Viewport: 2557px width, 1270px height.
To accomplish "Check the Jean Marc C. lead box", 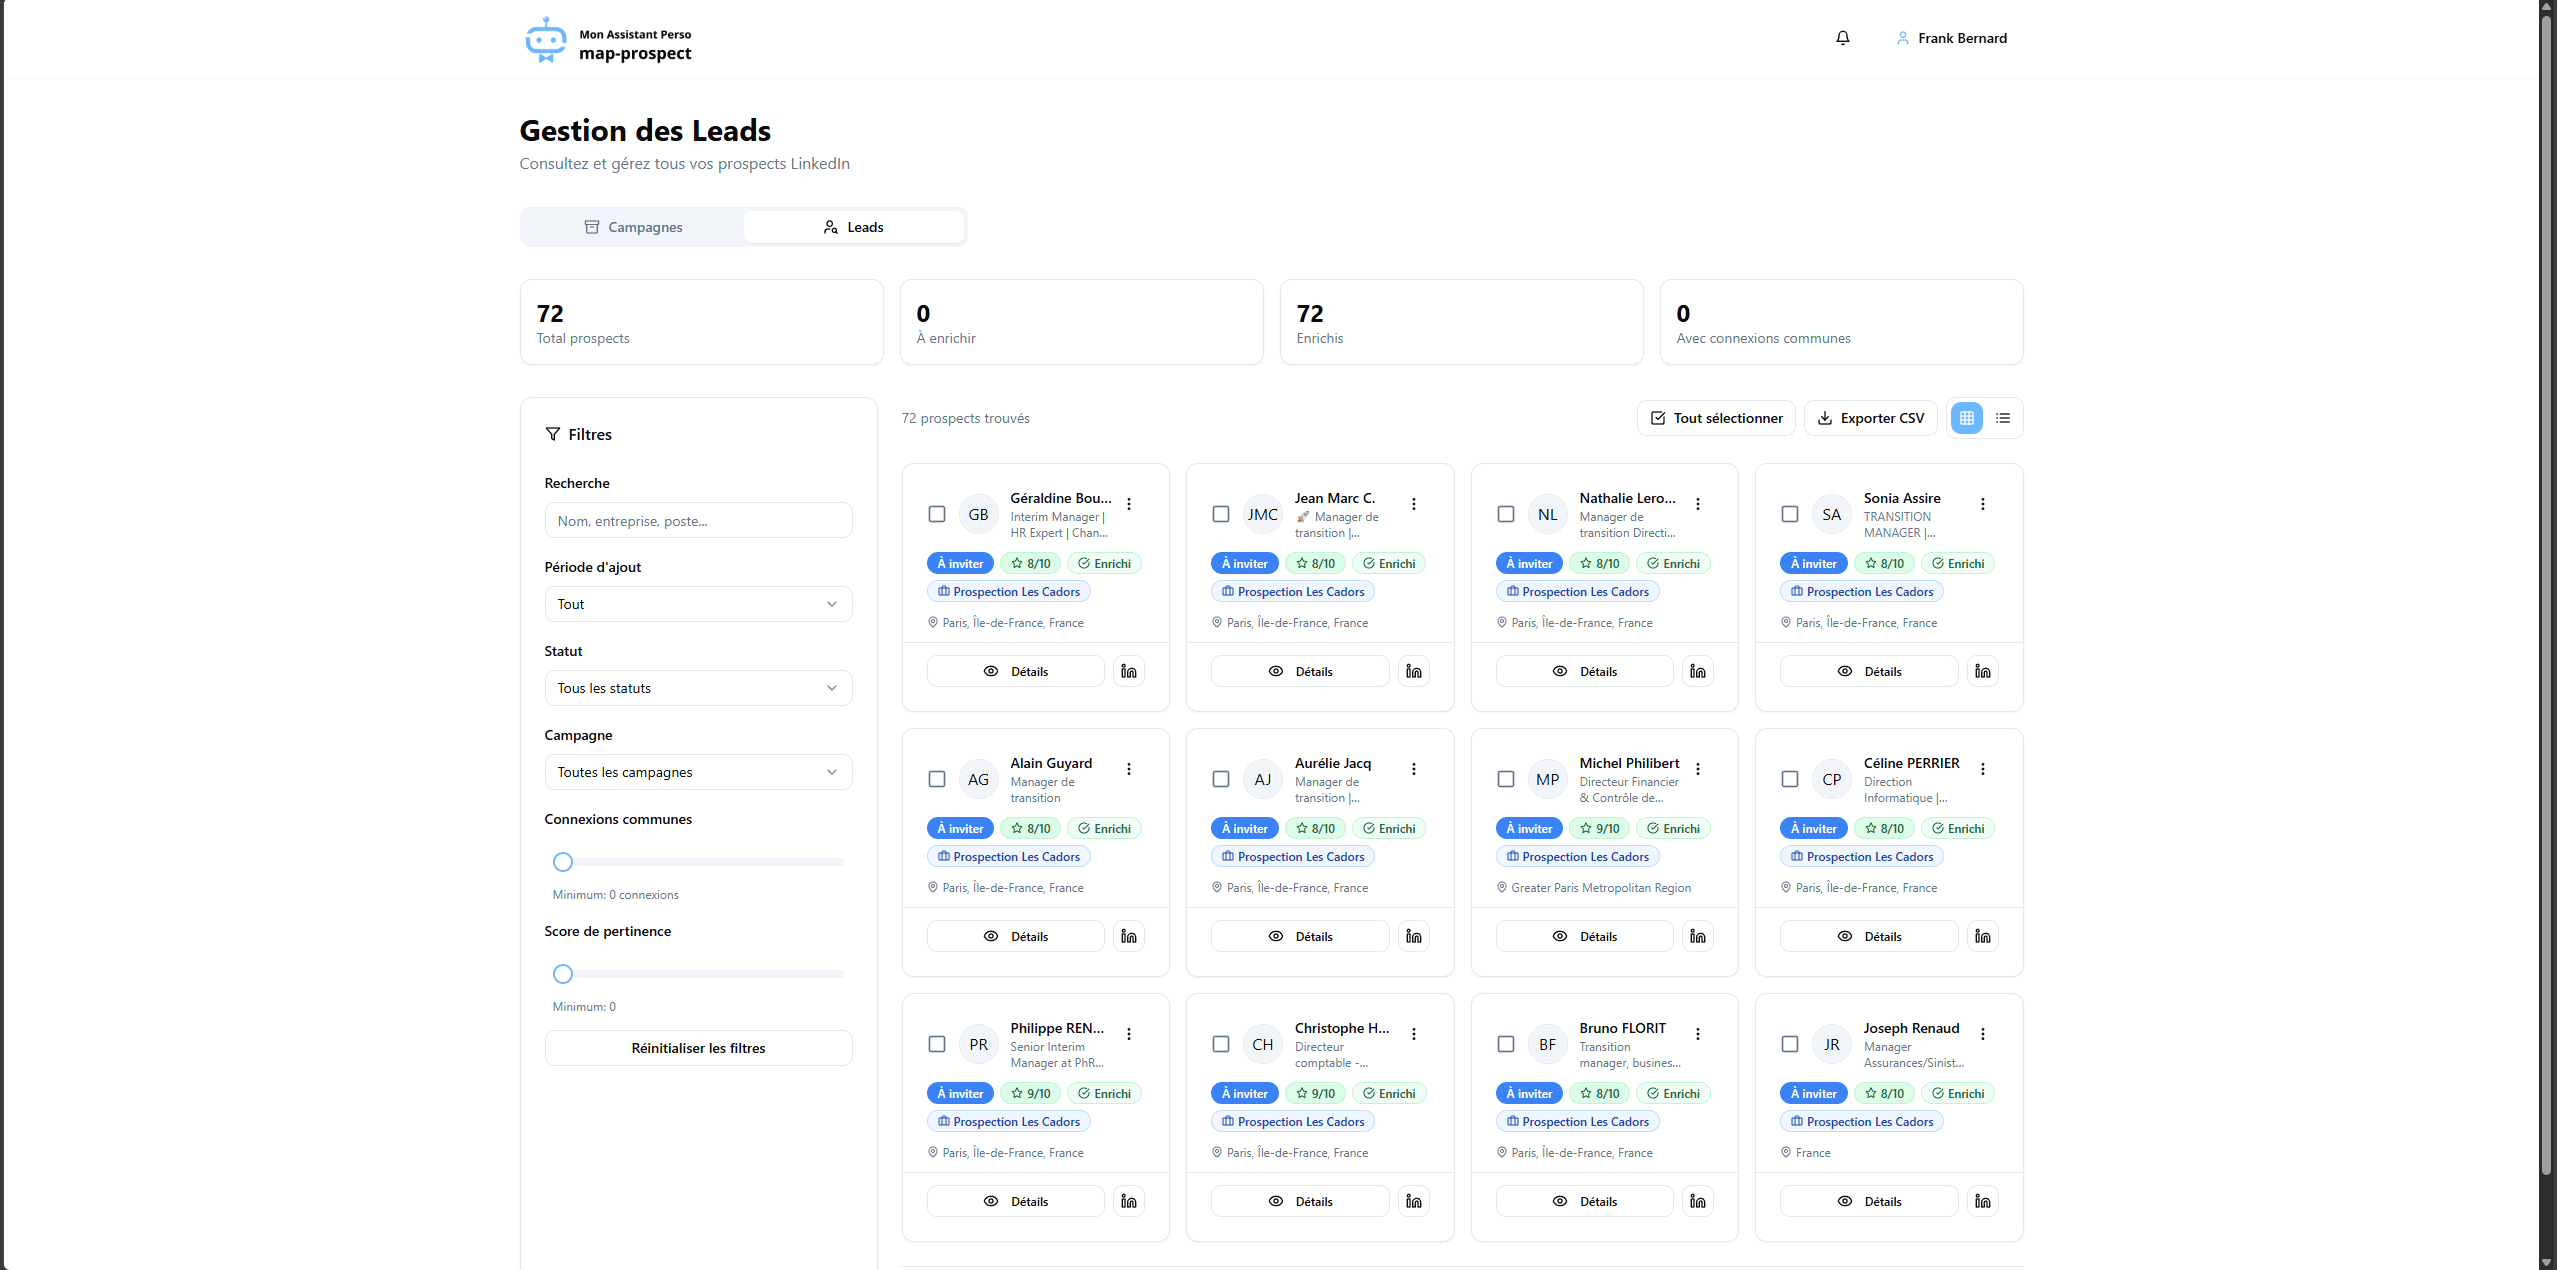I will pos(1220,514).
